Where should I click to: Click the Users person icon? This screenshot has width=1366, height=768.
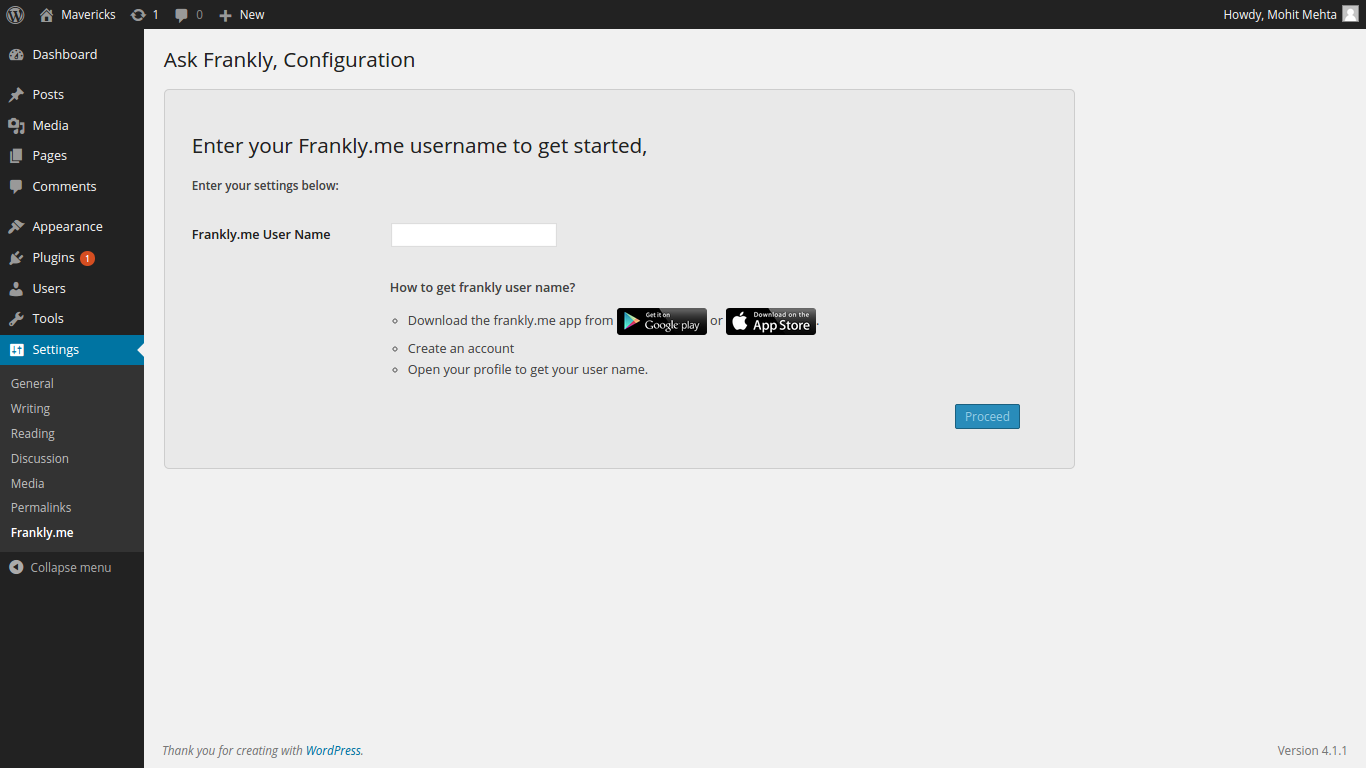(16, 289)
